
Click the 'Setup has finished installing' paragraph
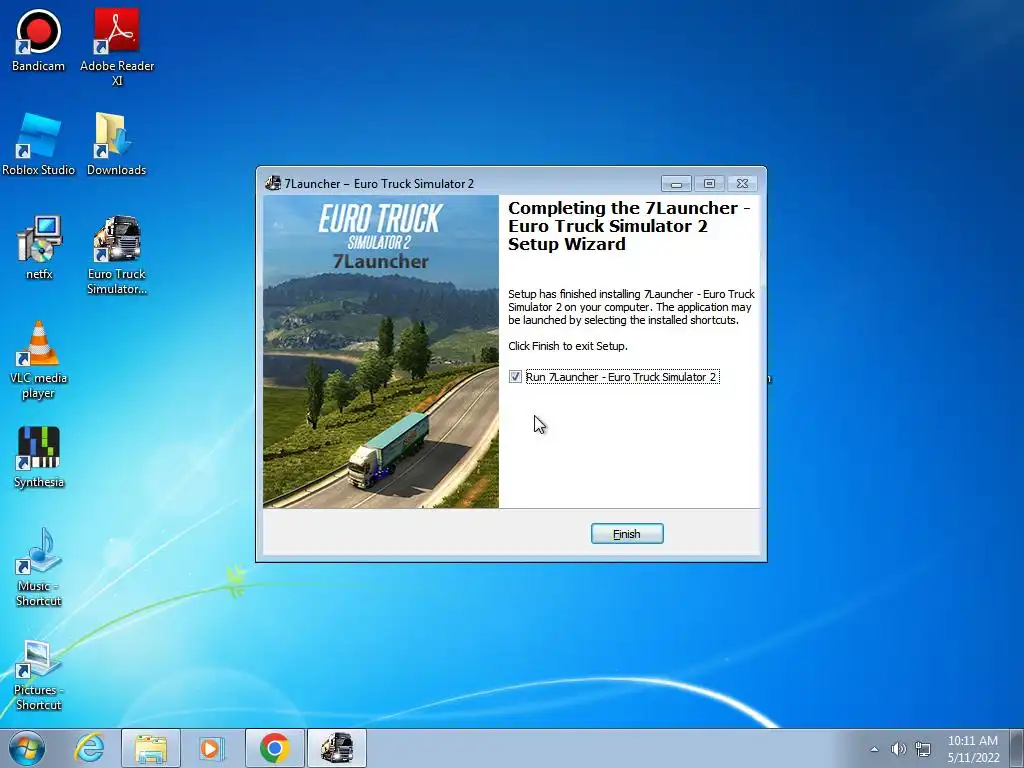(x=631, y=307)
